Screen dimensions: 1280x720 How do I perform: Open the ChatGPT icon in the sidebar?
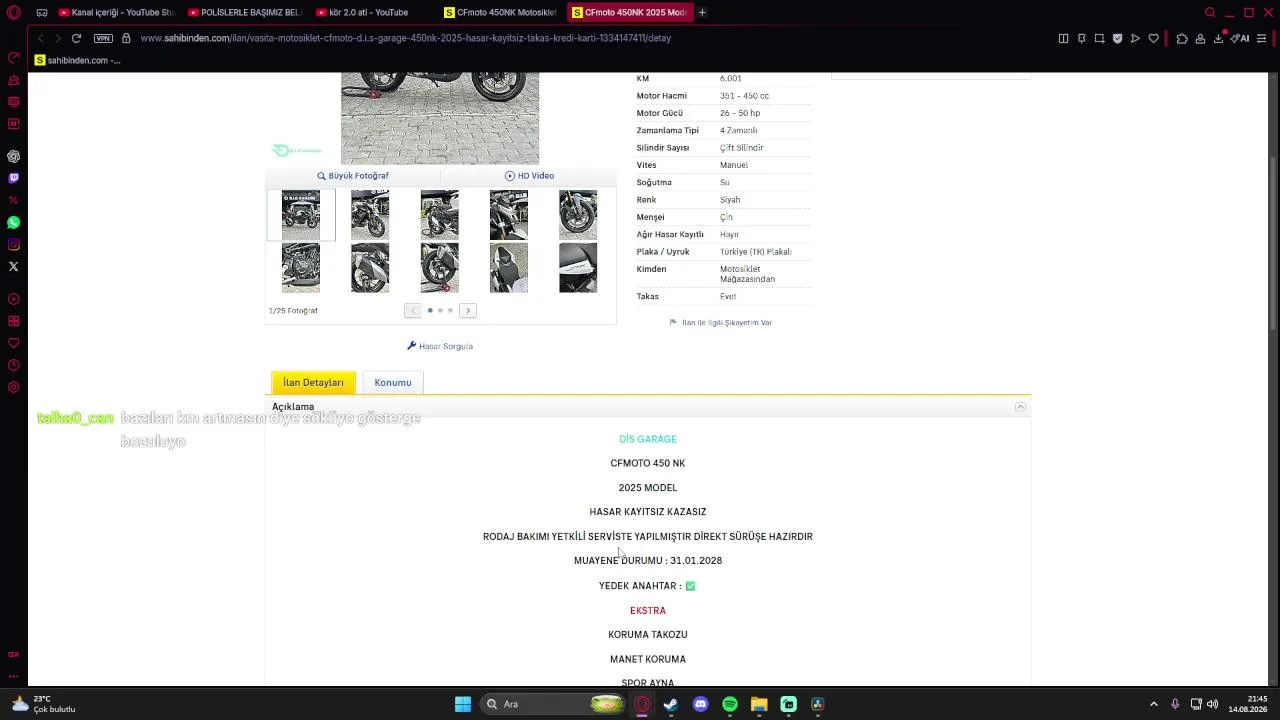point(13,156)
